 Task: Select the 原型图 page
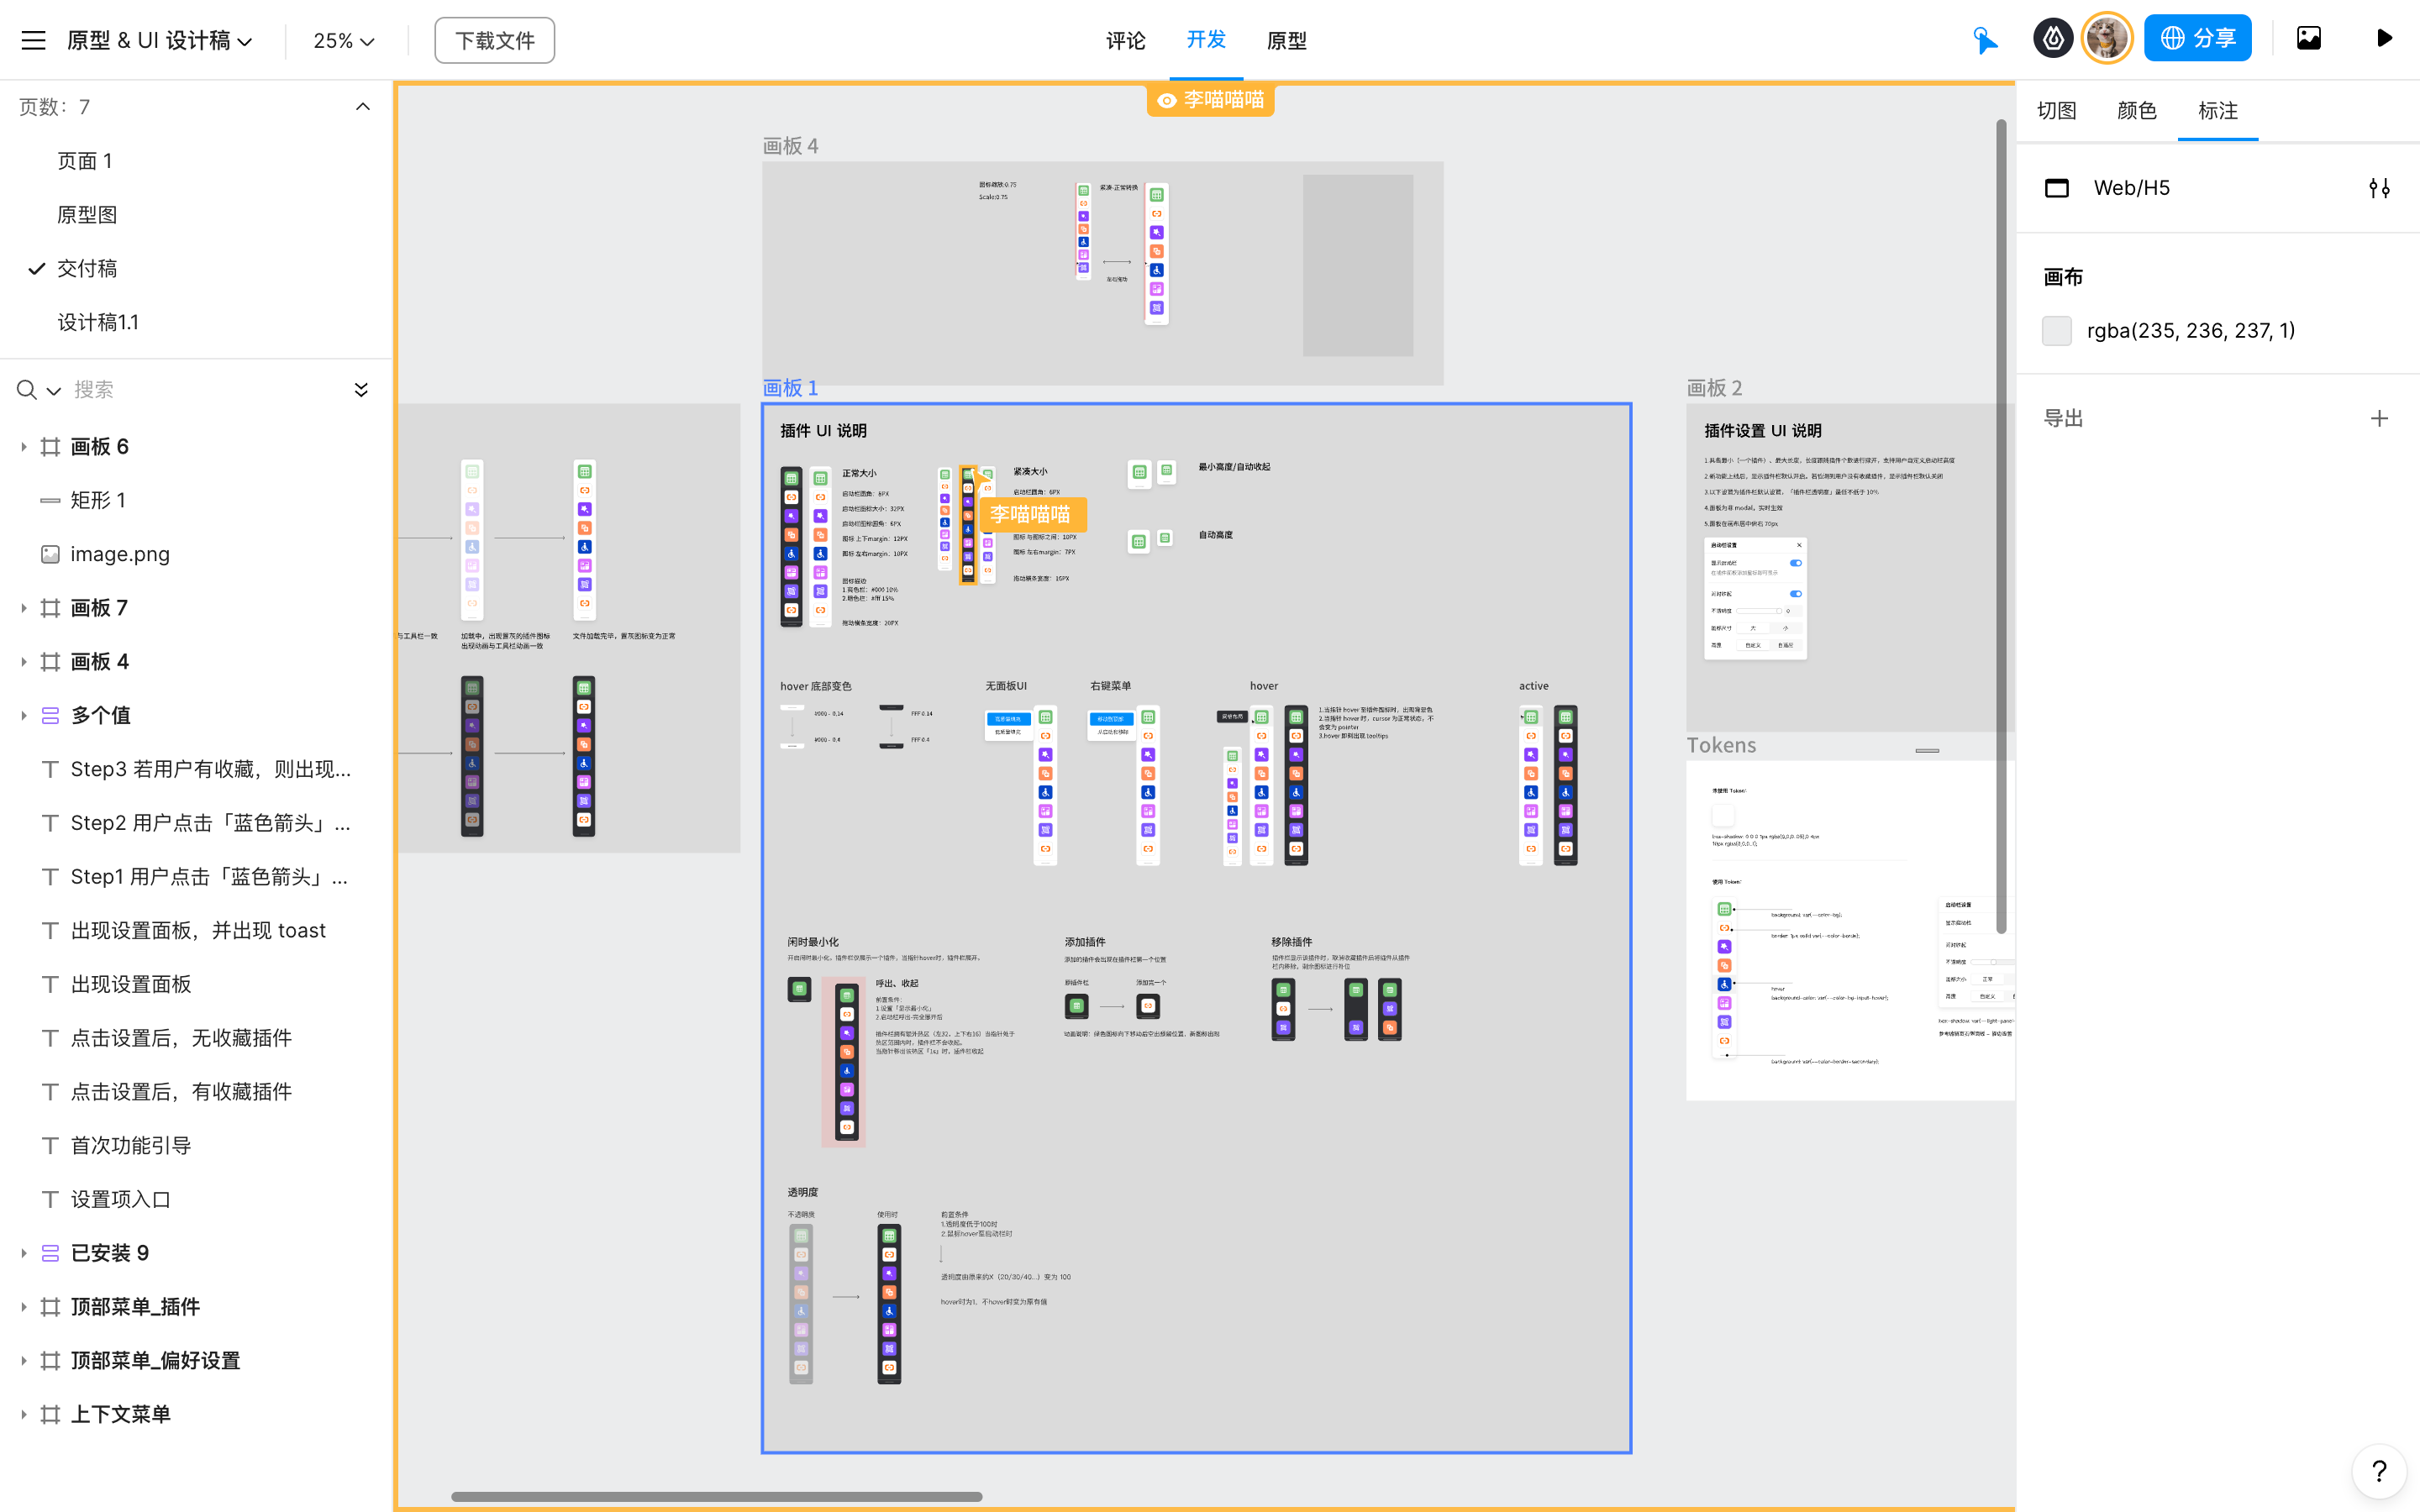[87, 215]
